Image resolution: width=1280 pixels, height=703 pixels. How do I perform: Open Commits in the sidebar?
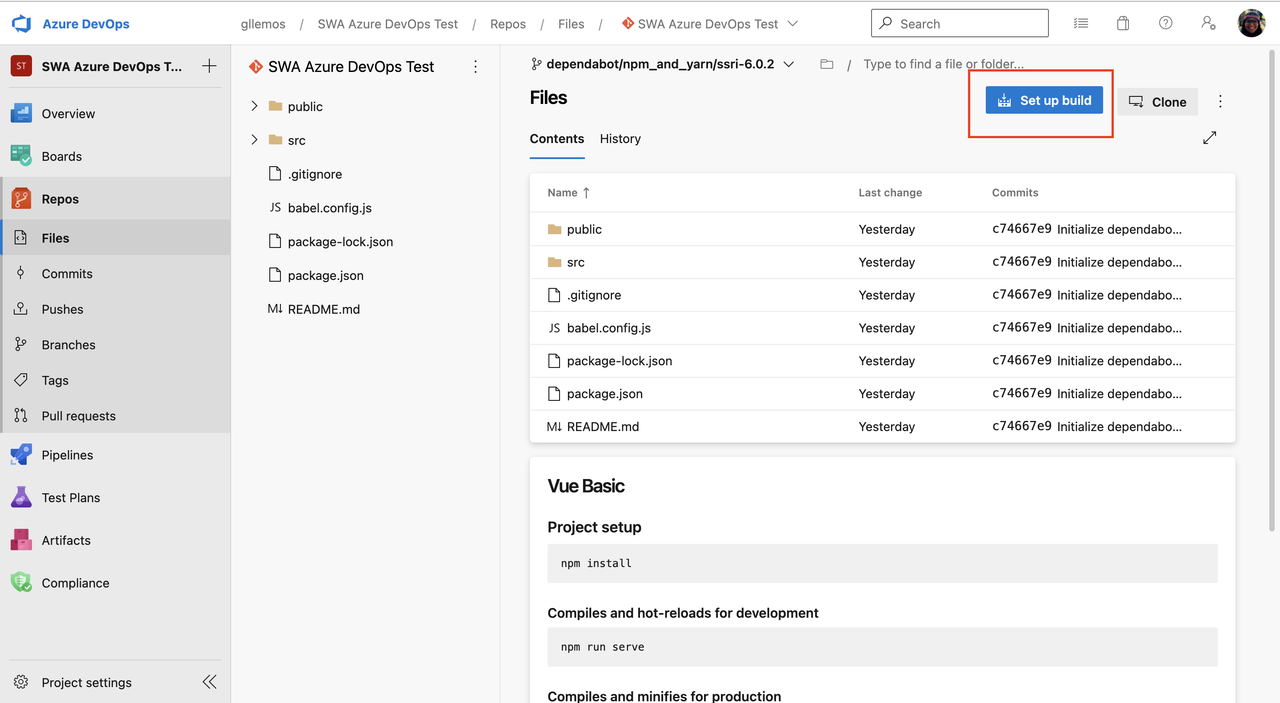tap(115, 273)
